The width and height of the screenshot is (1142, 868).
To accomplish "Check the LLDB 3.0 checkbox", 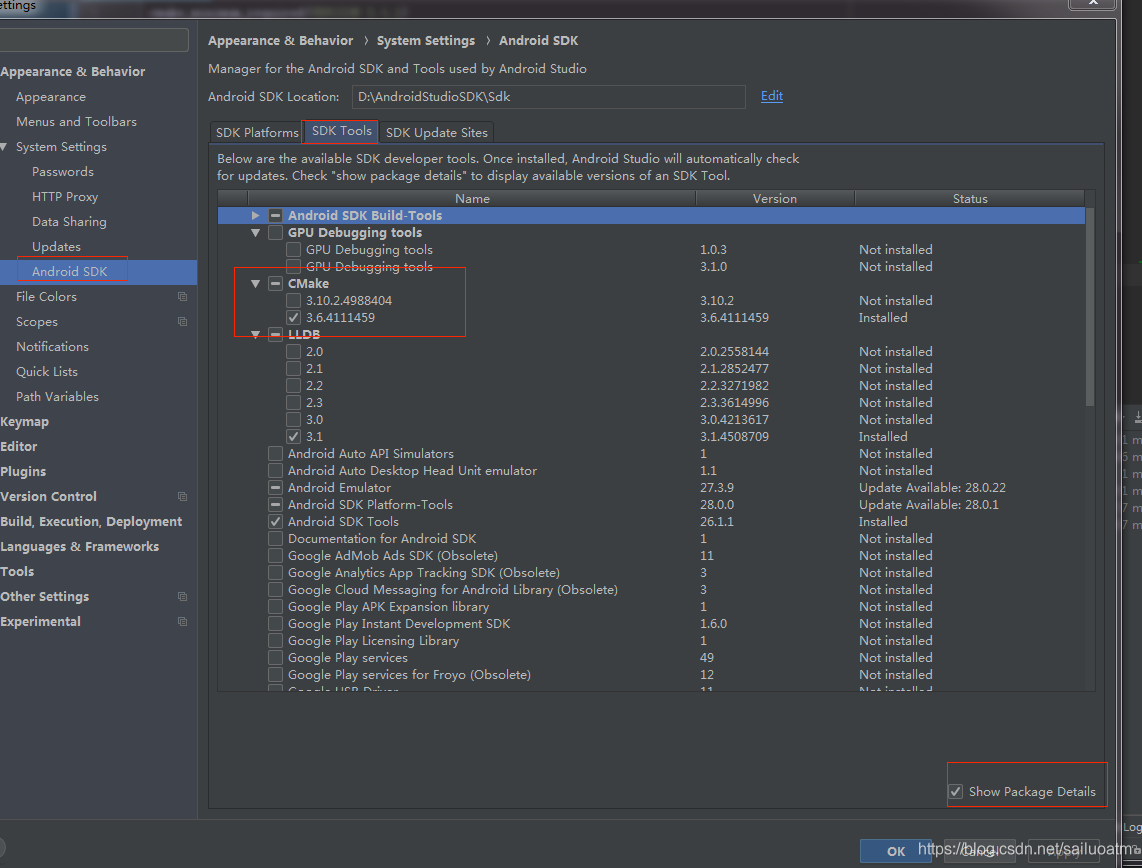I will (294, 420).
